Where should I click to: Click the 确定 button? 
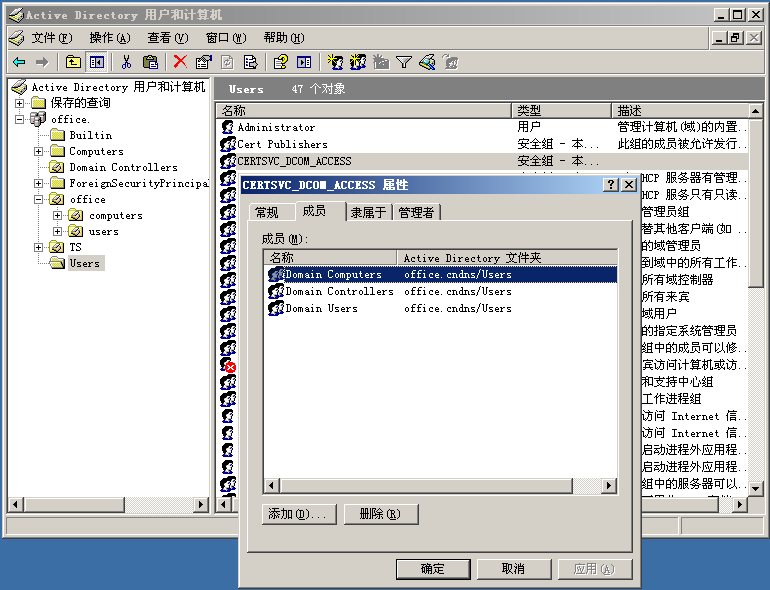click(433, 568)
